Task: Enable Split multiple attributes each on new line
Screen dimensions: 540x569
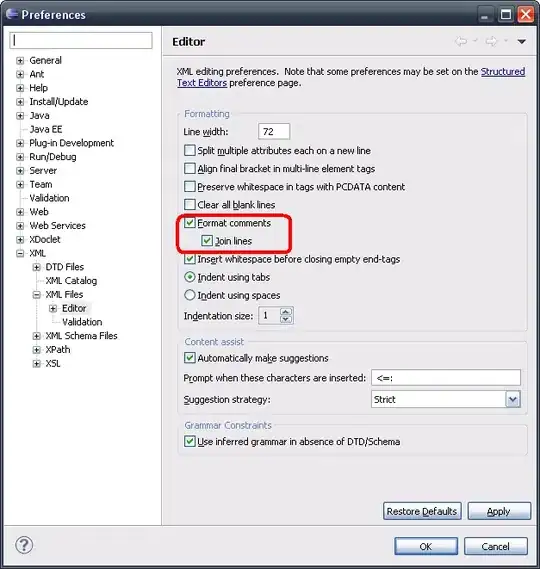Action: [190, 150]
